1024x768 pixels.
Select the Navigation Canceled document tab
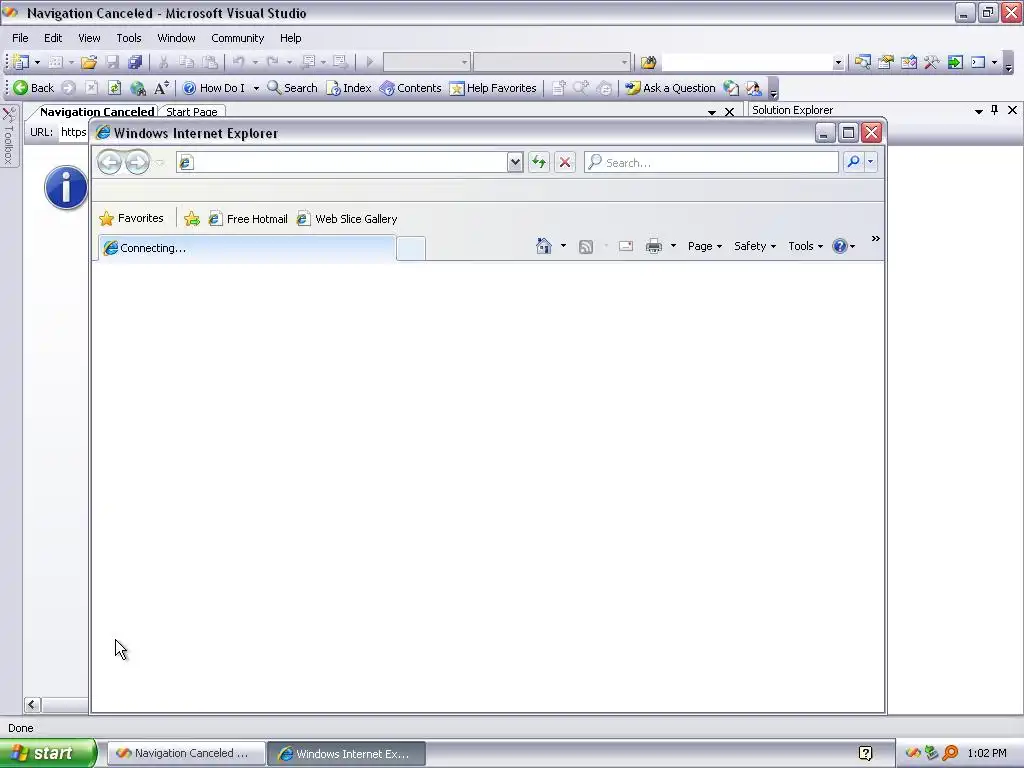[97, 112]
